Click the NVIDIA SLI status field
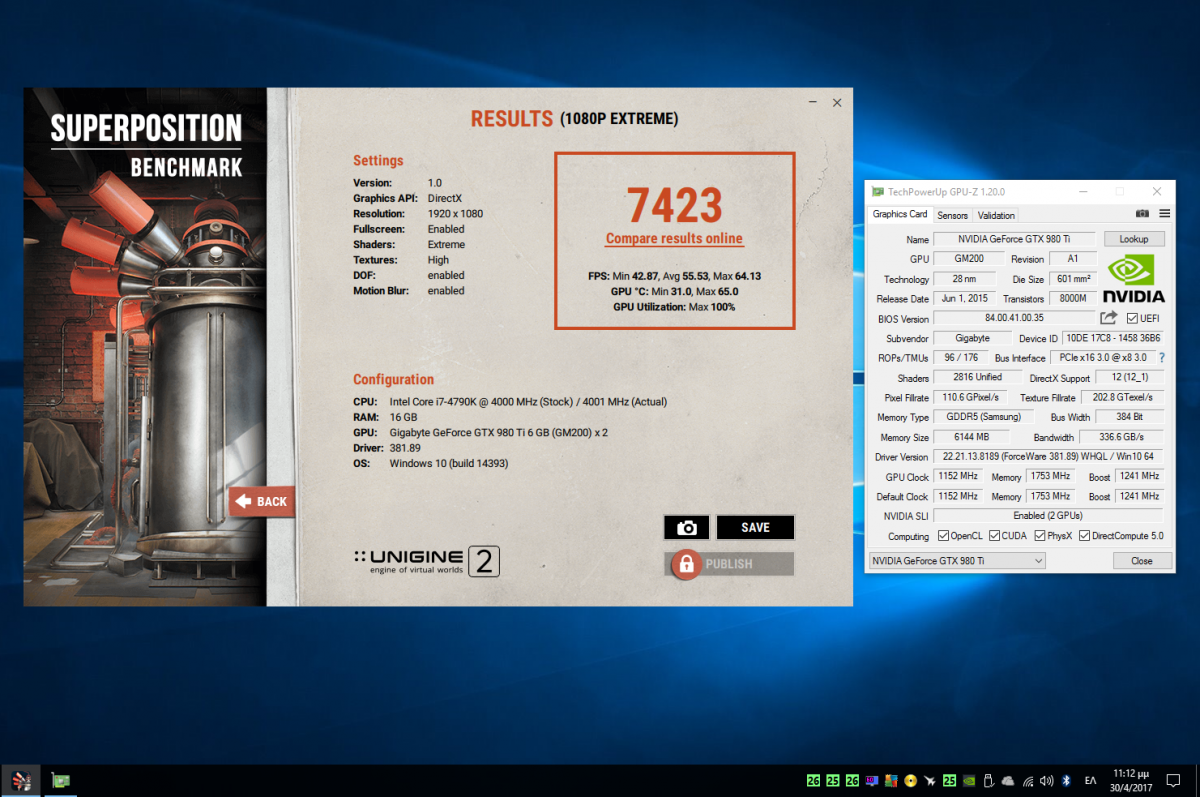This screenshot has width=1200, height=797. tap(1049, 516)
